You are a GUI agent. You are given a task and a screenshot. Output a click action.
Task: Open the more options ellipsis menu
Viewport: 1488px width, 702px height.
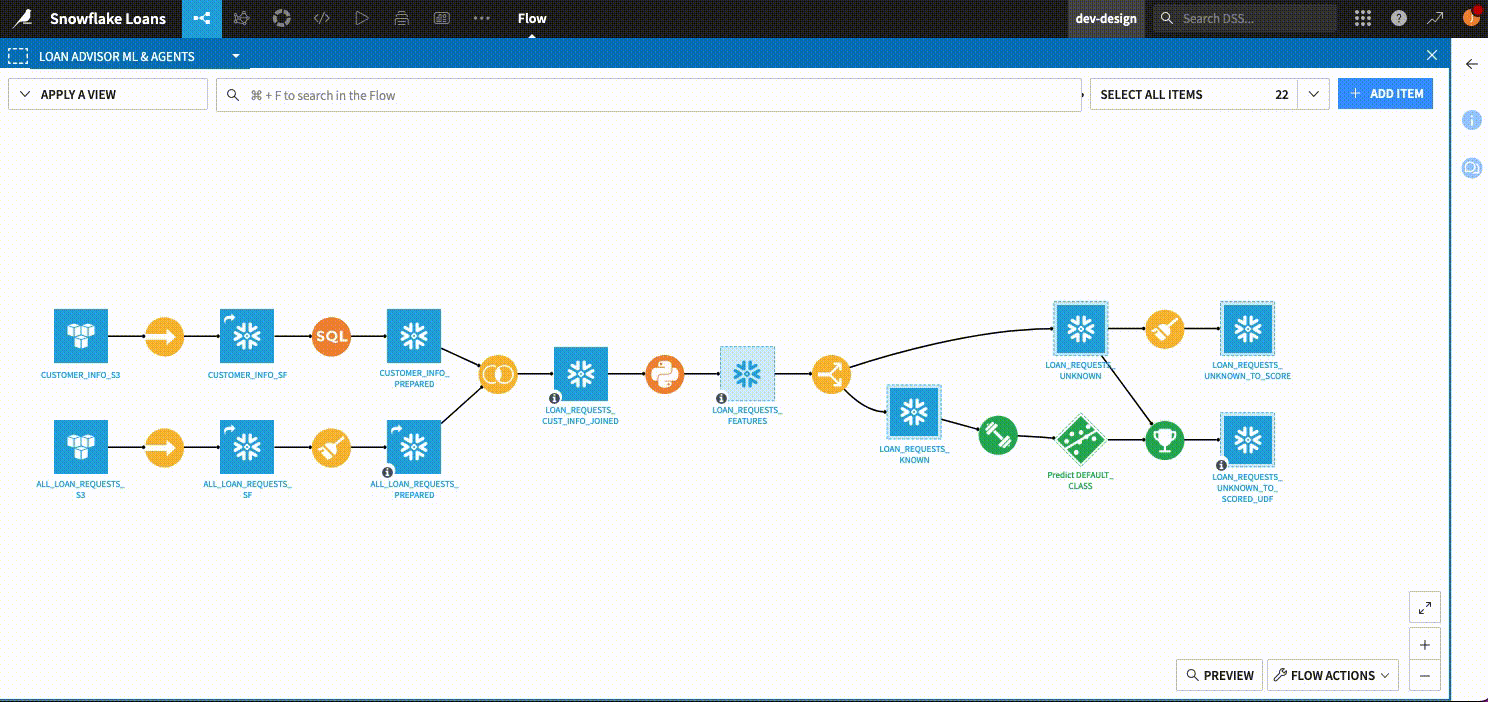481,18
